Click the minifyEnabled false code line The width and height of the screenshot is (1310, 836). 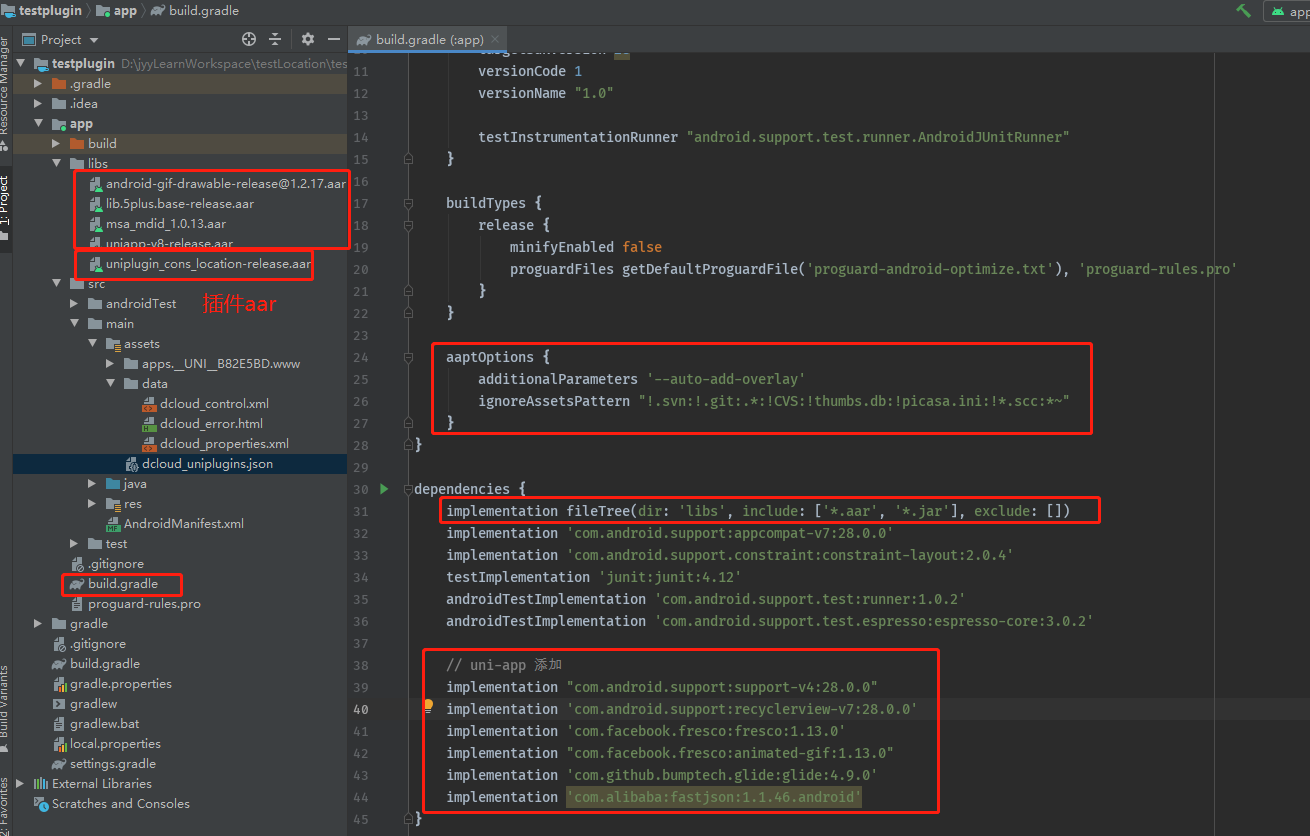click(586, 247)
